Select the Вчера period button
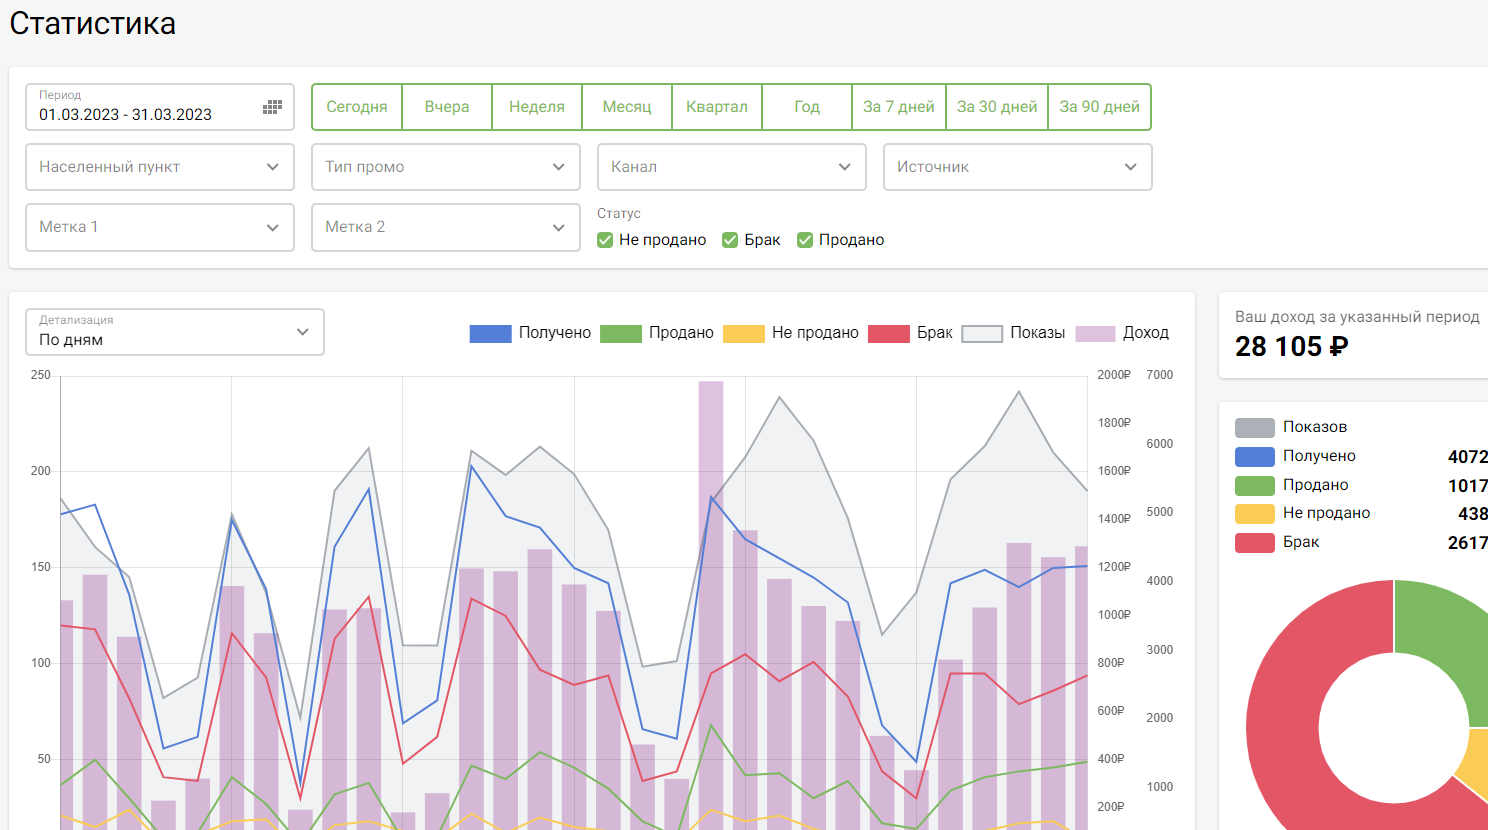This screenshot has width=1488, height=830. click(447, 107)
